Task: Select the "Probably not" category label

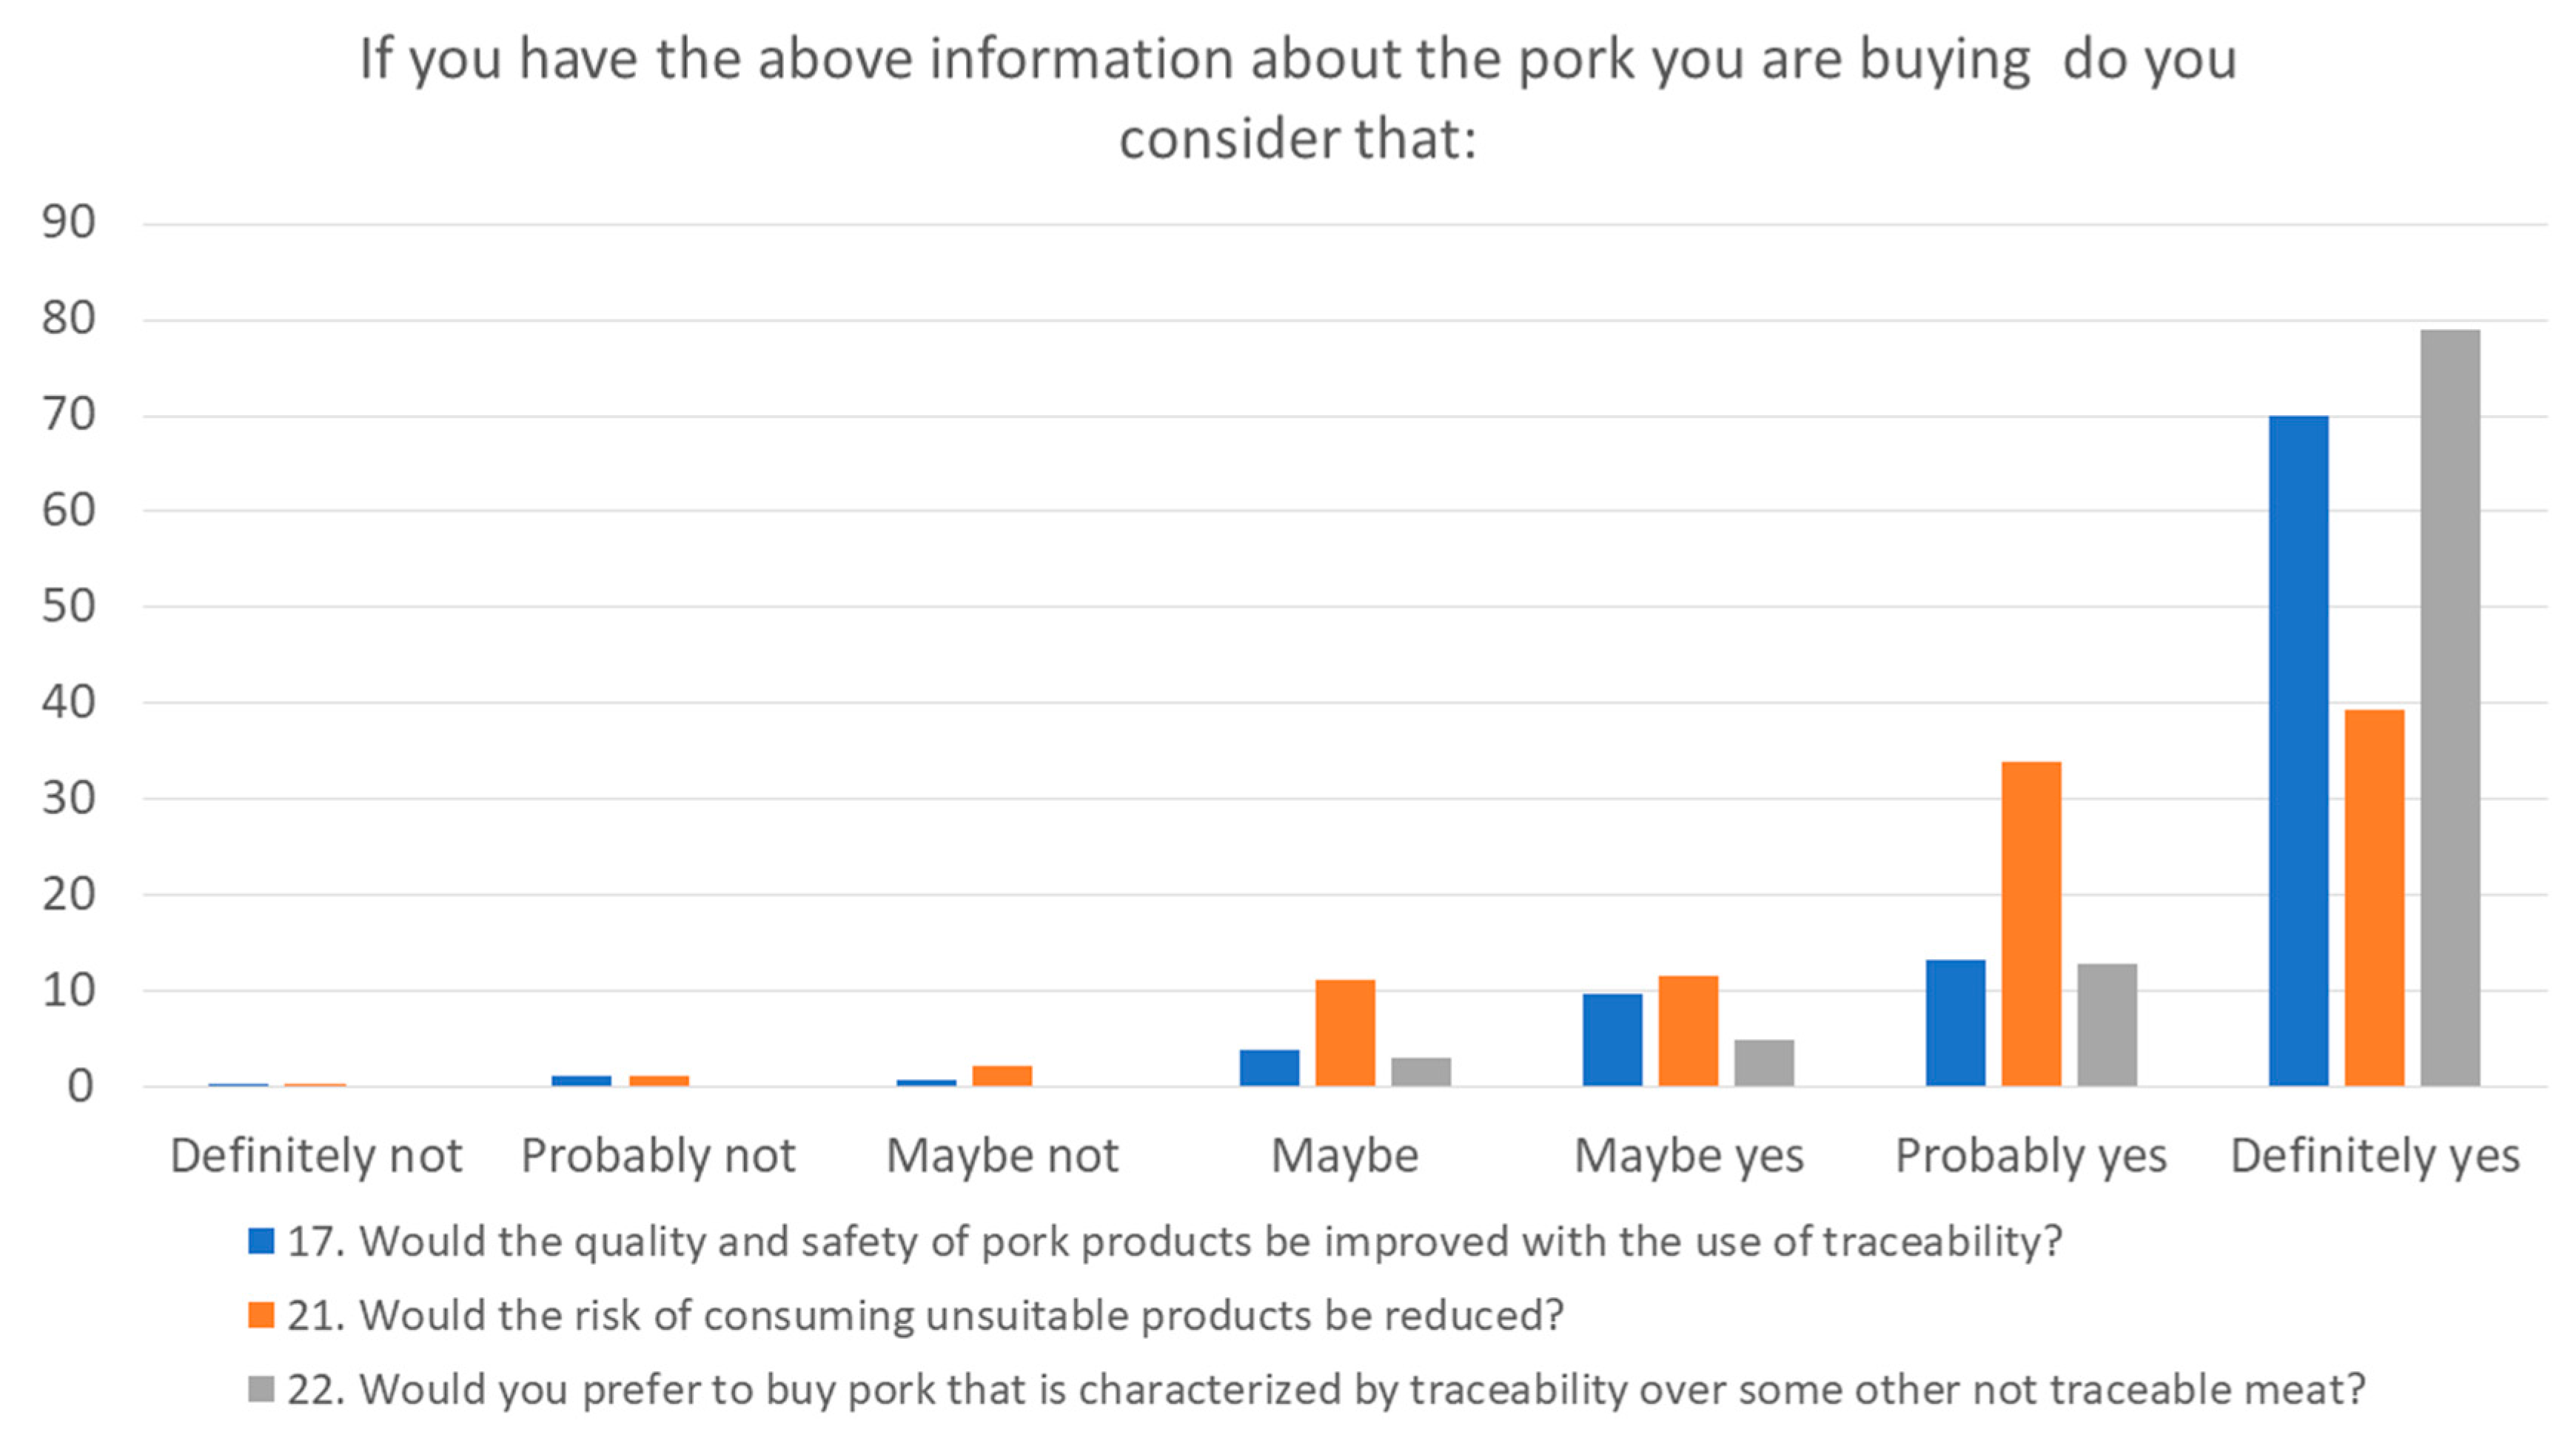Action: 658,1156
